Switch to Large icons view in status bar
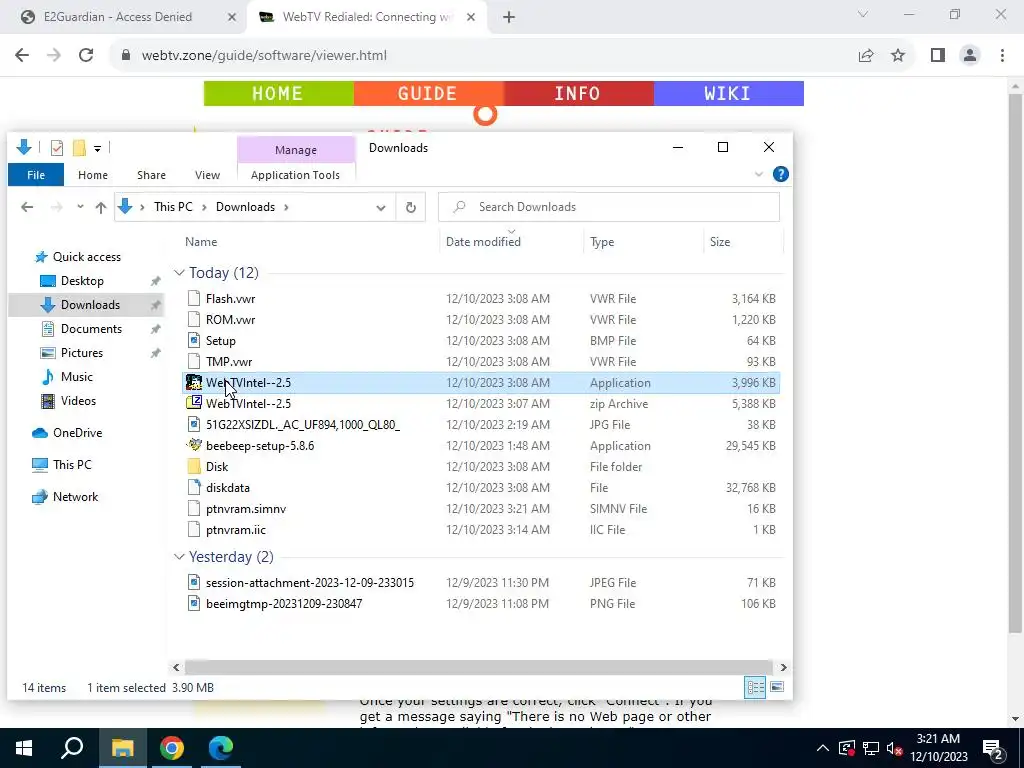Image resolution: width=1024 pixels, height=768 pixels. [x=777, y=687]
